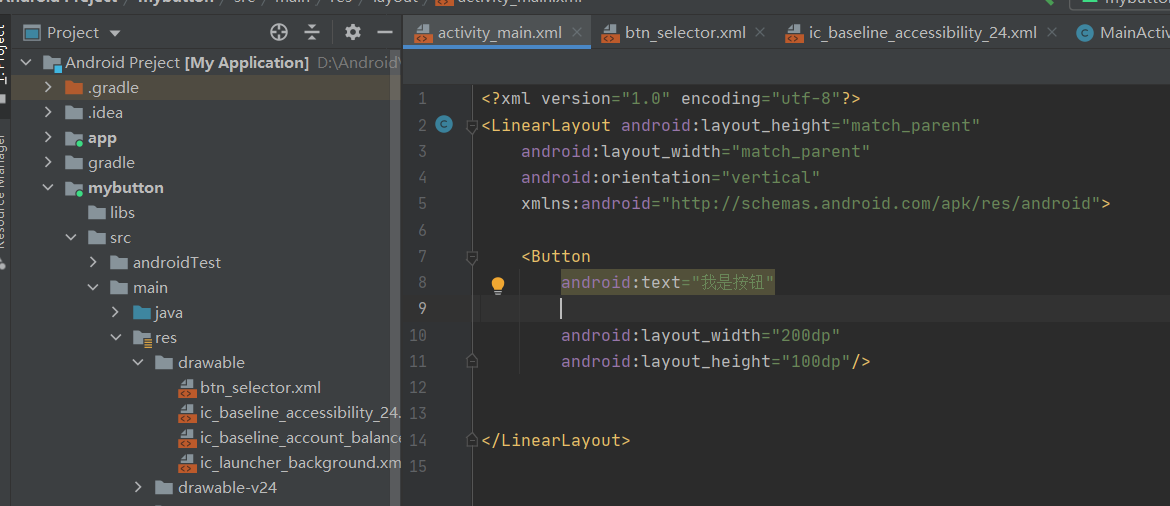Click the fold end marker on line 11
This screenshot has width=1170, height=506.
pyautogui.click(x=472, y=361)
